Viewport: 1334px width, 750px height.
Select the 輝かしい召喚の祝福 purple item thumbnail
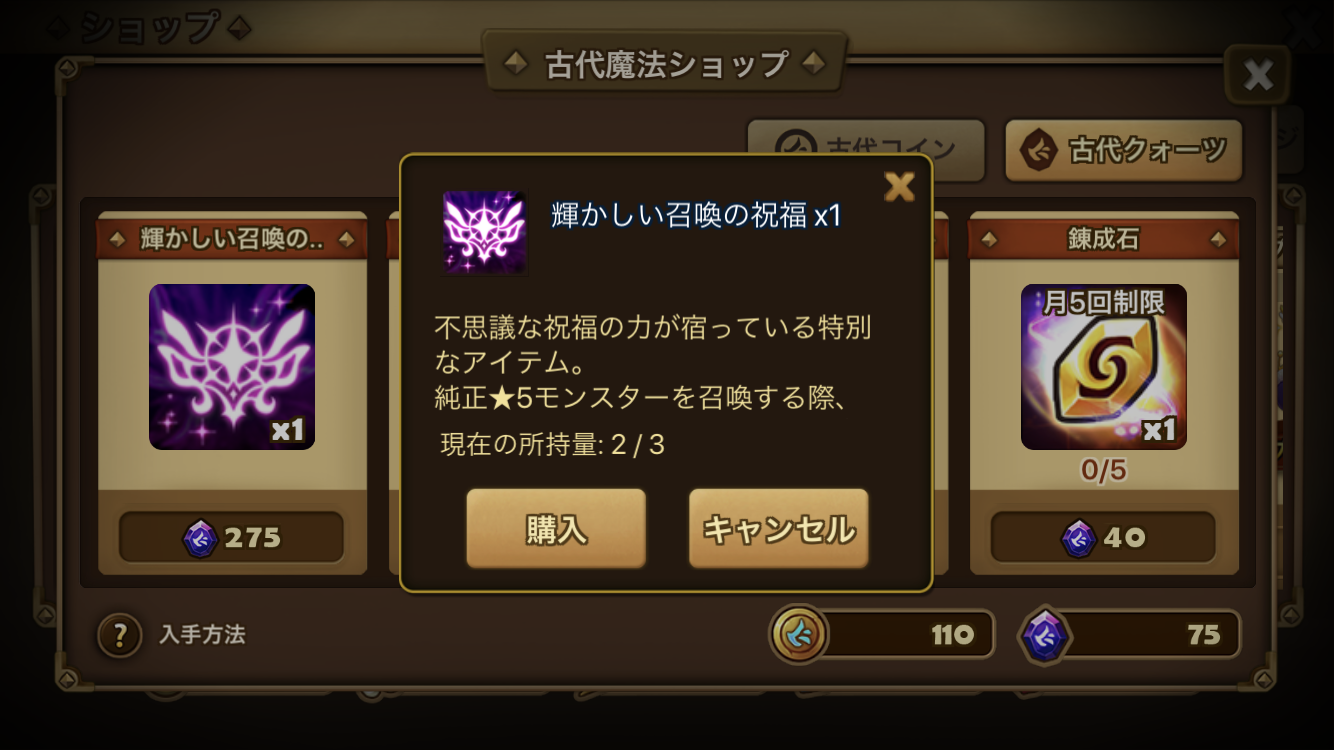click(x=232, y=367)
